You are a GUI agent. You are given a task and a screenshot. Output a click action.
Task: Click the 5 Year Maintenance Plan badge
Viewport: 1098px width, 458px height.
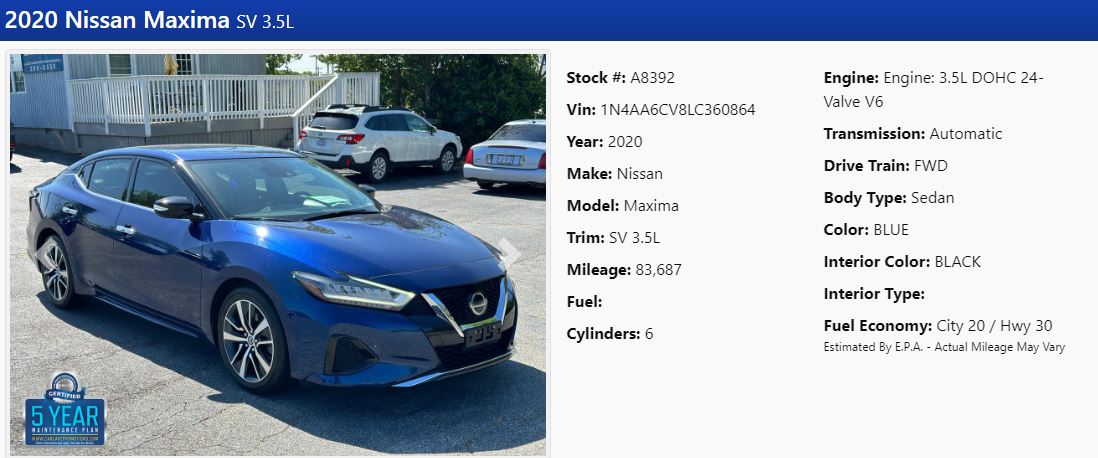pyautogui.click(x=65, y=409)
